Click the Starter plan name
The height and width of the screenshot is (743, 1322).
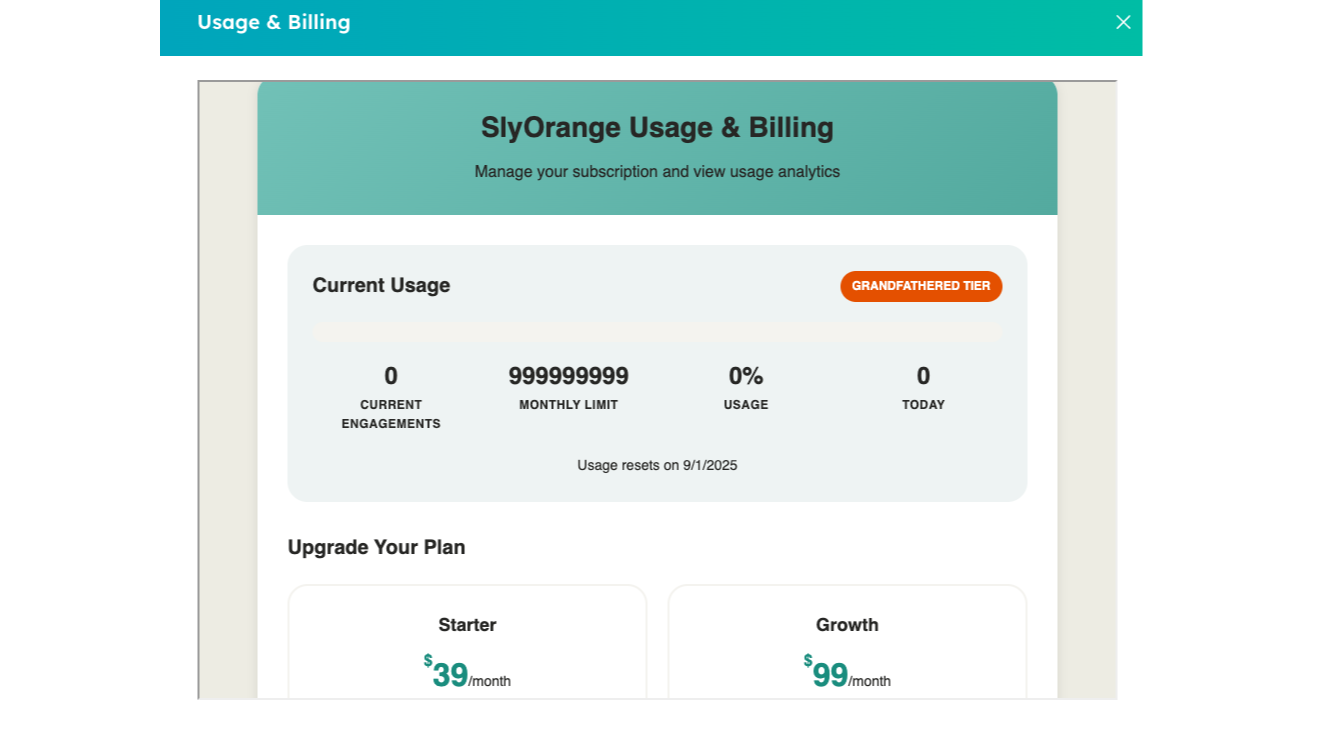467,625
